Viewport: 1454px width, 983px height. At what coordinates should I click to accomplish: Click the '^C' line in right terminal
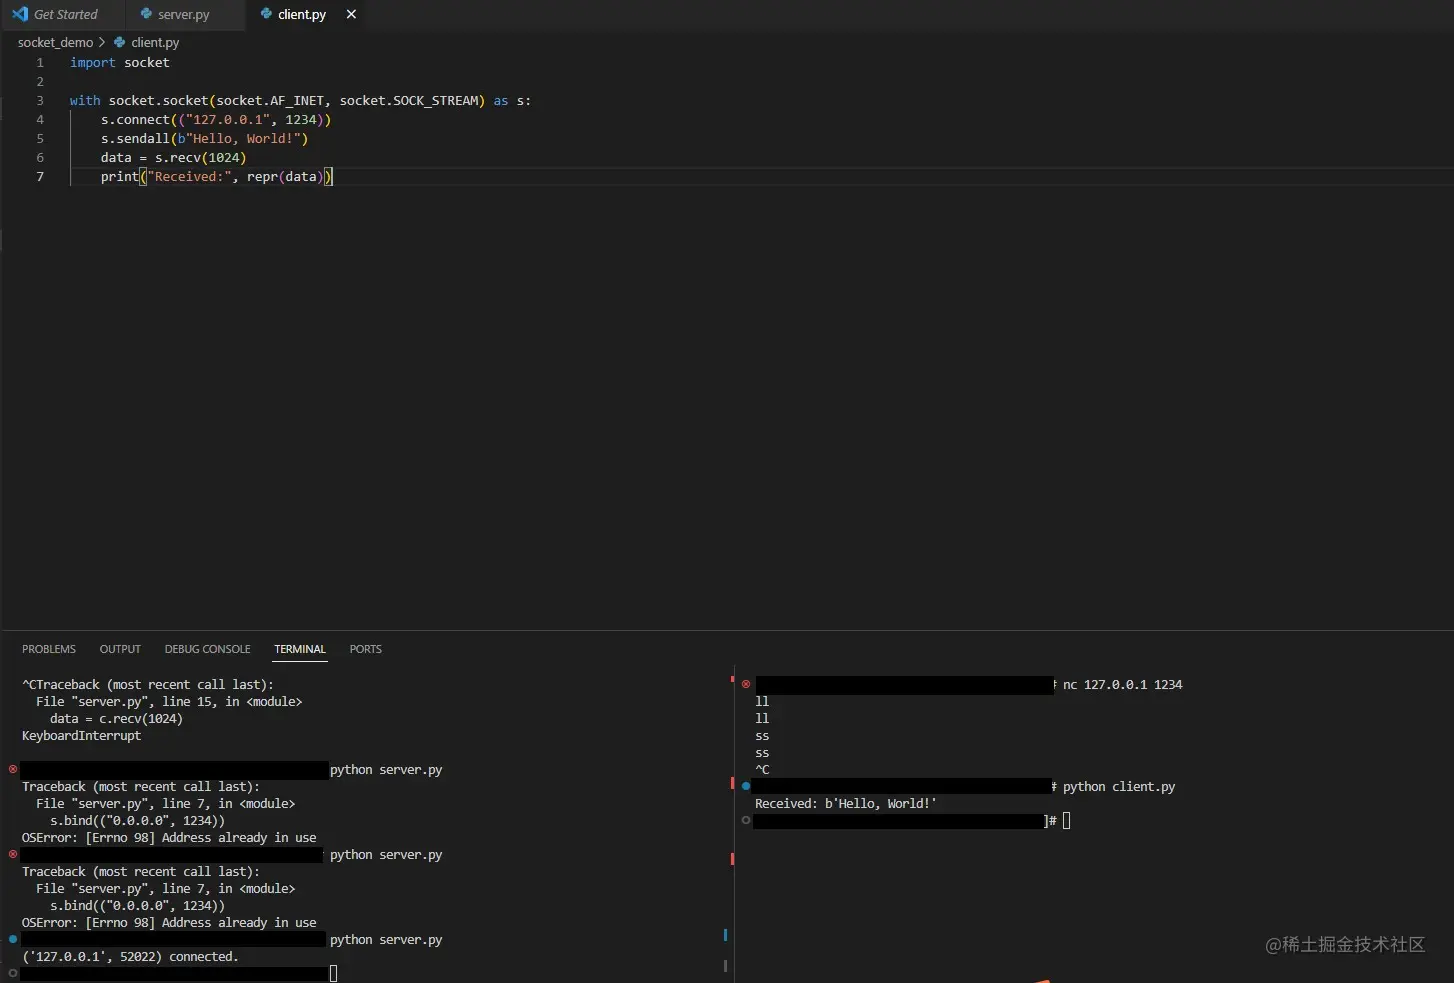coord(762,769)
